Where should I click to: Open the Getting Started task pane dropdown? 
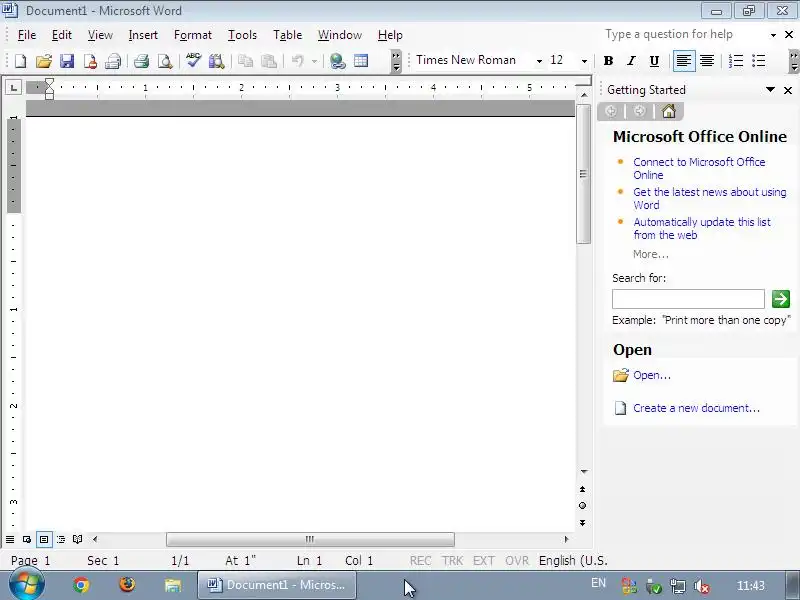770,90
